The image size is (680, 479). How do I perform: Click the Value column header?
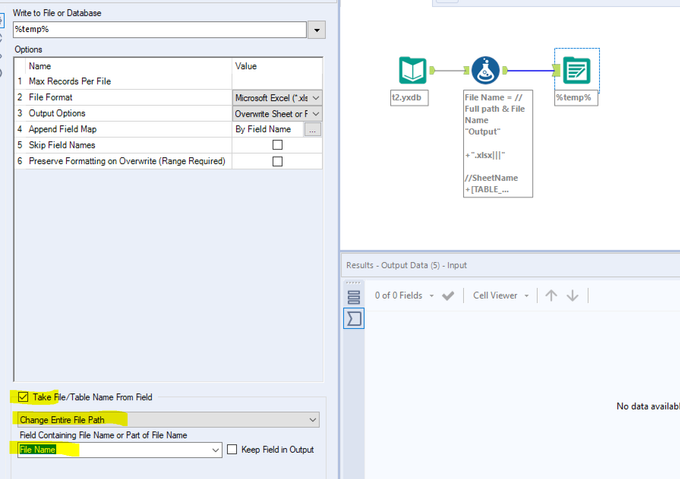pos(246,66)
